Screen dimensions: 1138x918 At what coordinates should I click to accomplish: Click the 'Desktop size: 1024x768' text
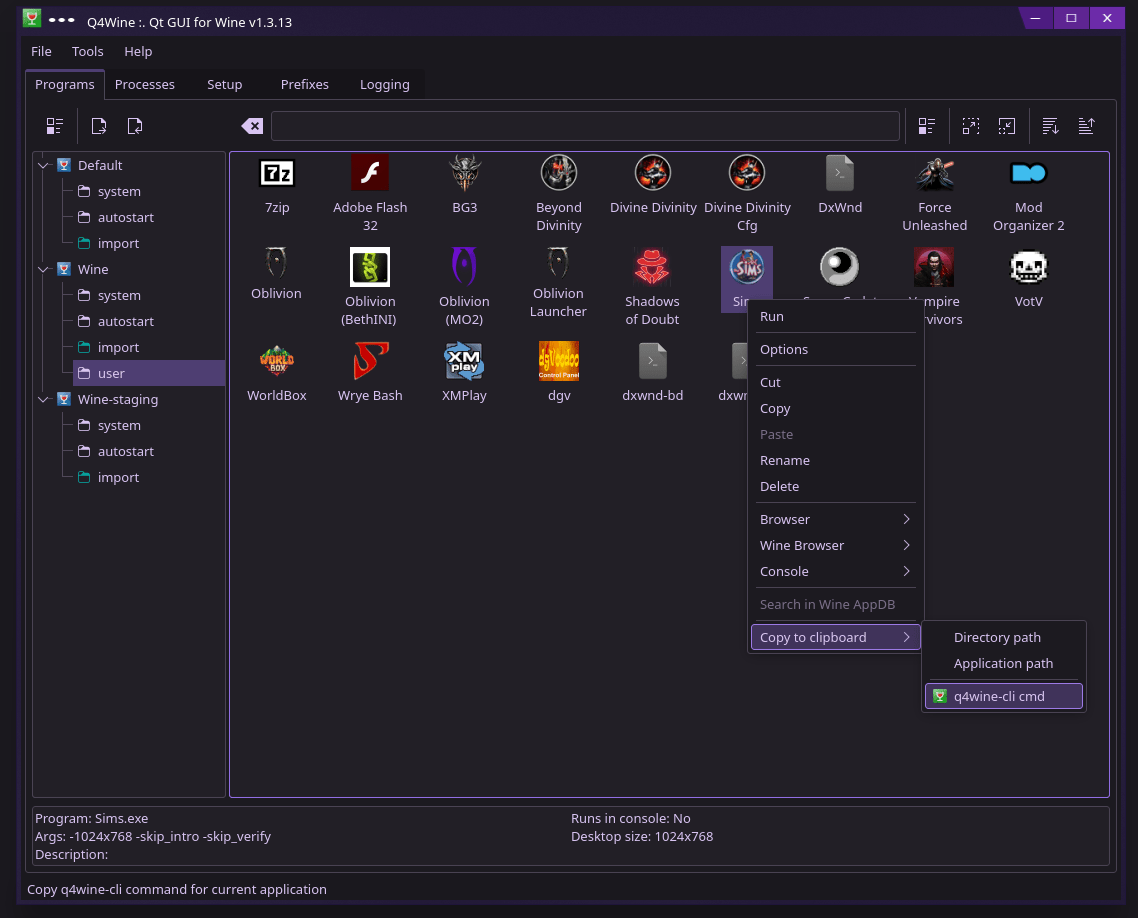point(642,837)
